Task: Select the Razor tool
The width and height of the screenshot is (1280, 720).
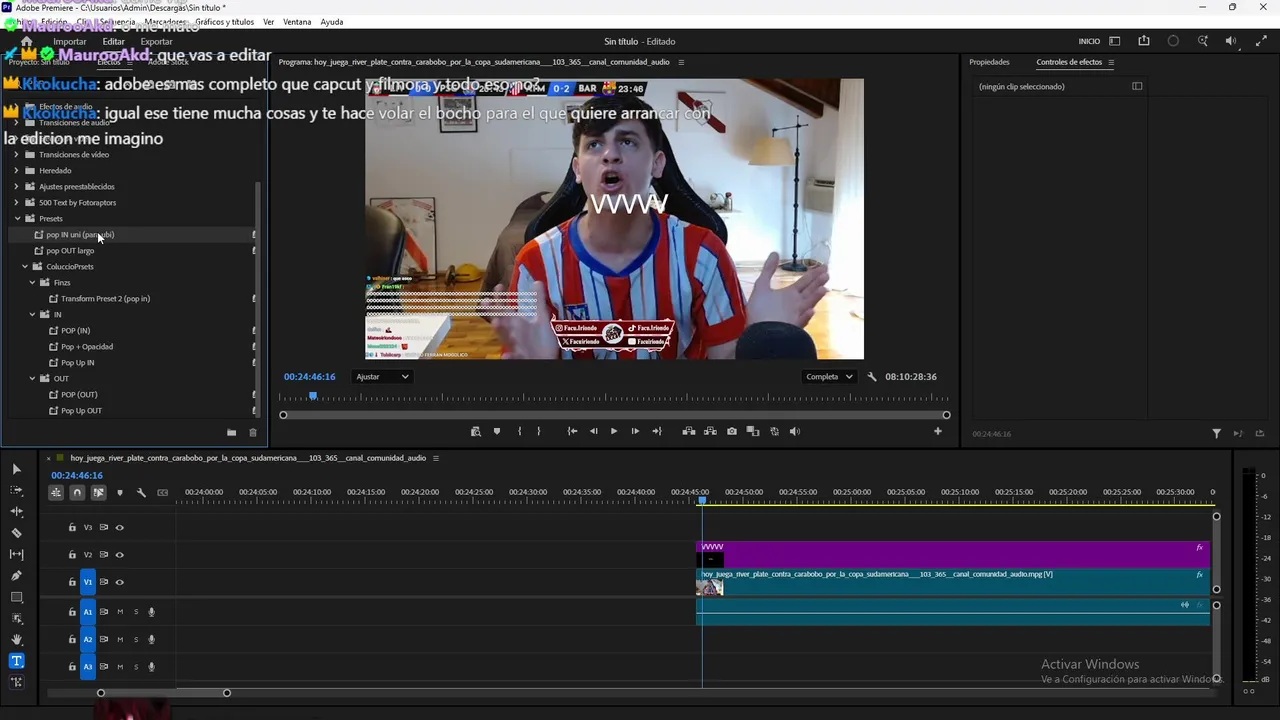Action: [x=16, y=533]
